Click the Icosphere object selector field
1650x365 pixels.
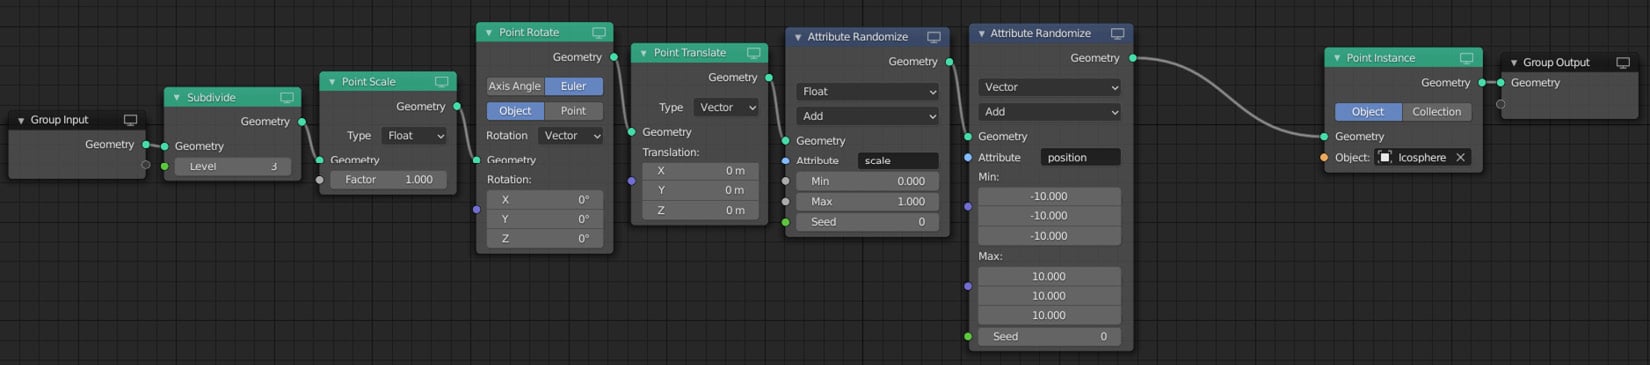pyautogui.click(x=1423, y=158)
